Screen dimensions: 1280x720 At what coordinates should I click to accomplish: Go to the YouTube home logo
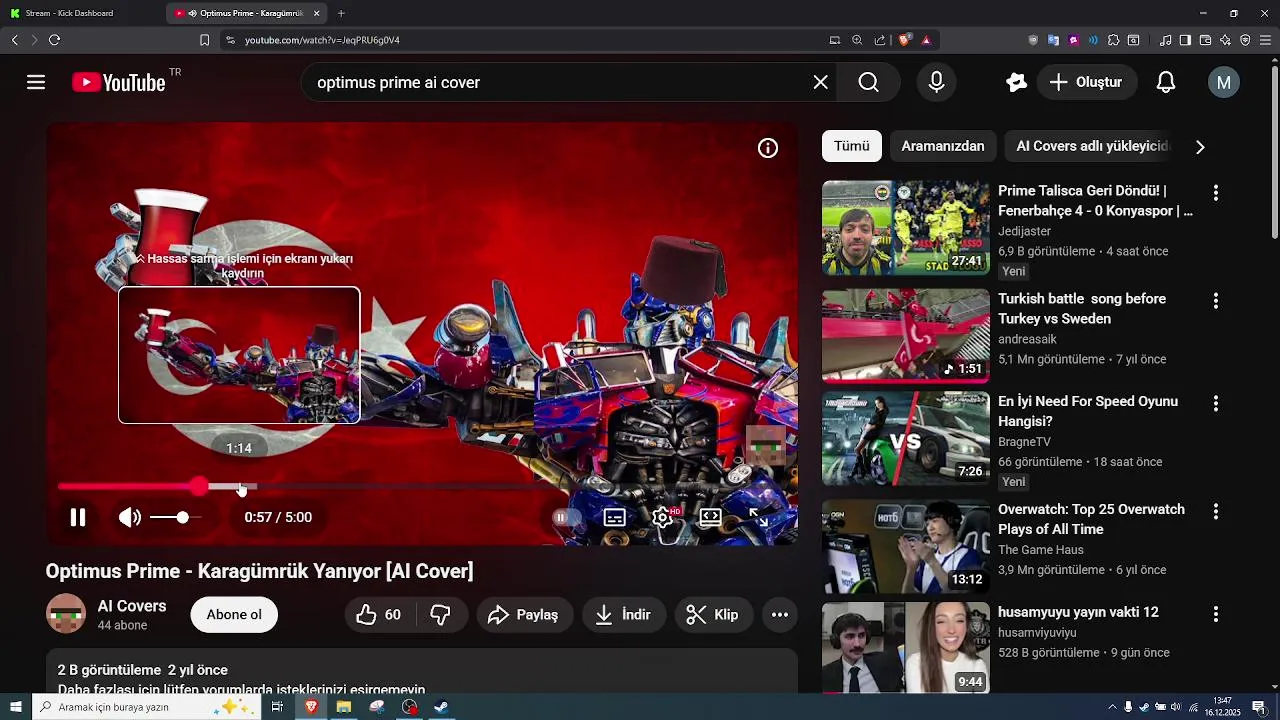(x=119, y=82)
